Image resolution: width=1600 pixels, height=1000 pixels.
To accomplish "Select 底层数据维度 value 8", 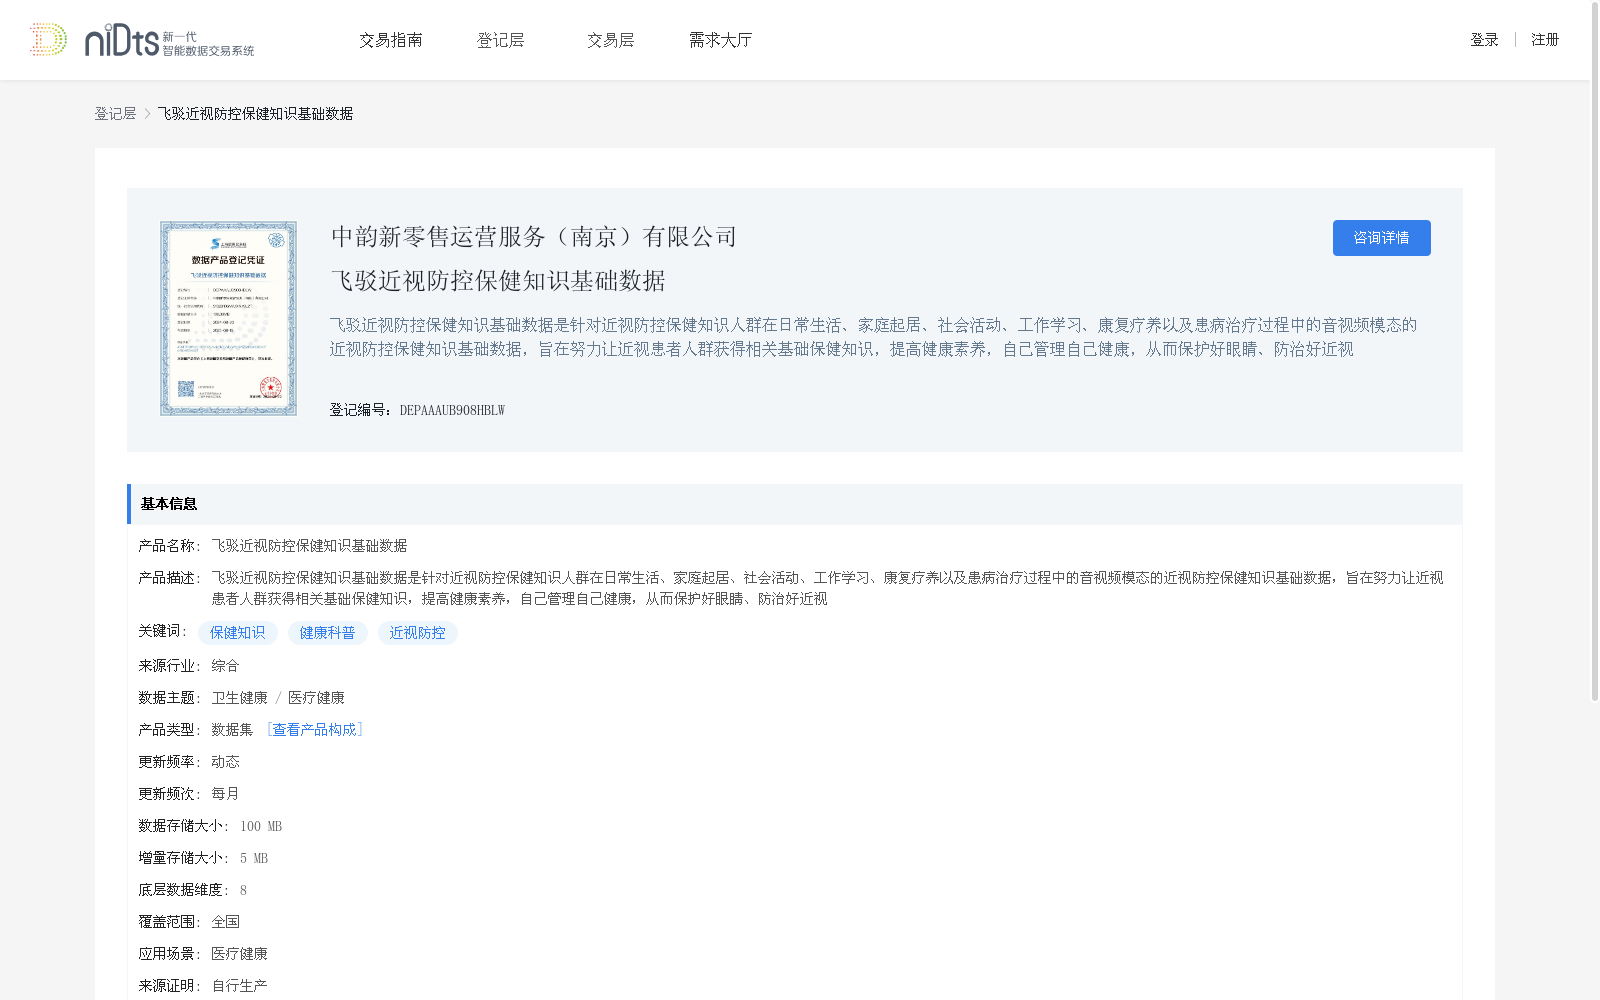I will coord(243,890).
